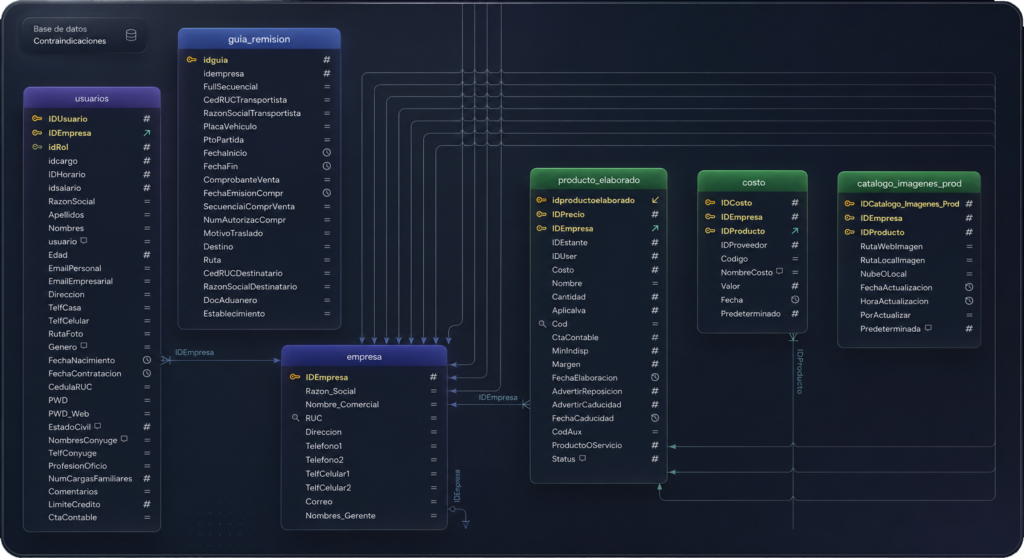Click the database icon beside Base de datos
The height and width of the screenshot is (558, 1024).
pos(131,35)
